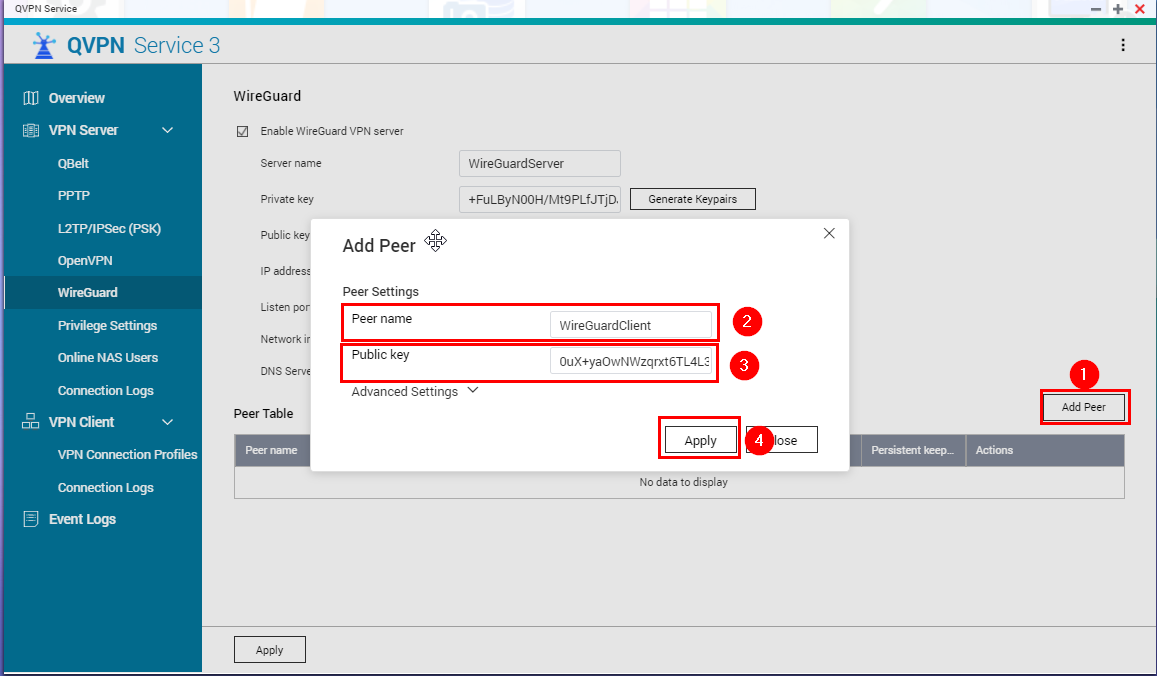Open Online NAS Users

[108, 358]
